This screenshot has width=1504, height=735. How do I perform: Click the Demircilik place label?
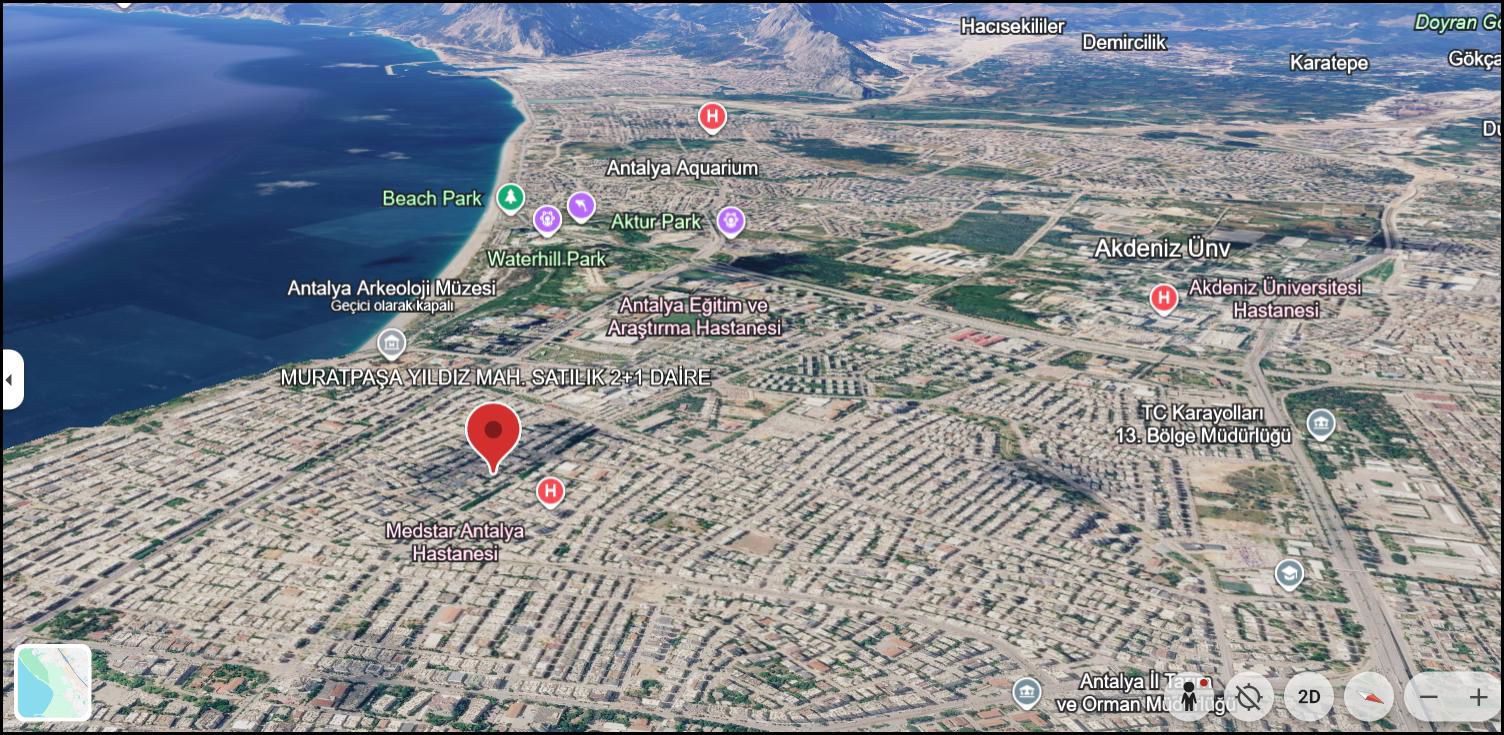pos(1125,42)
